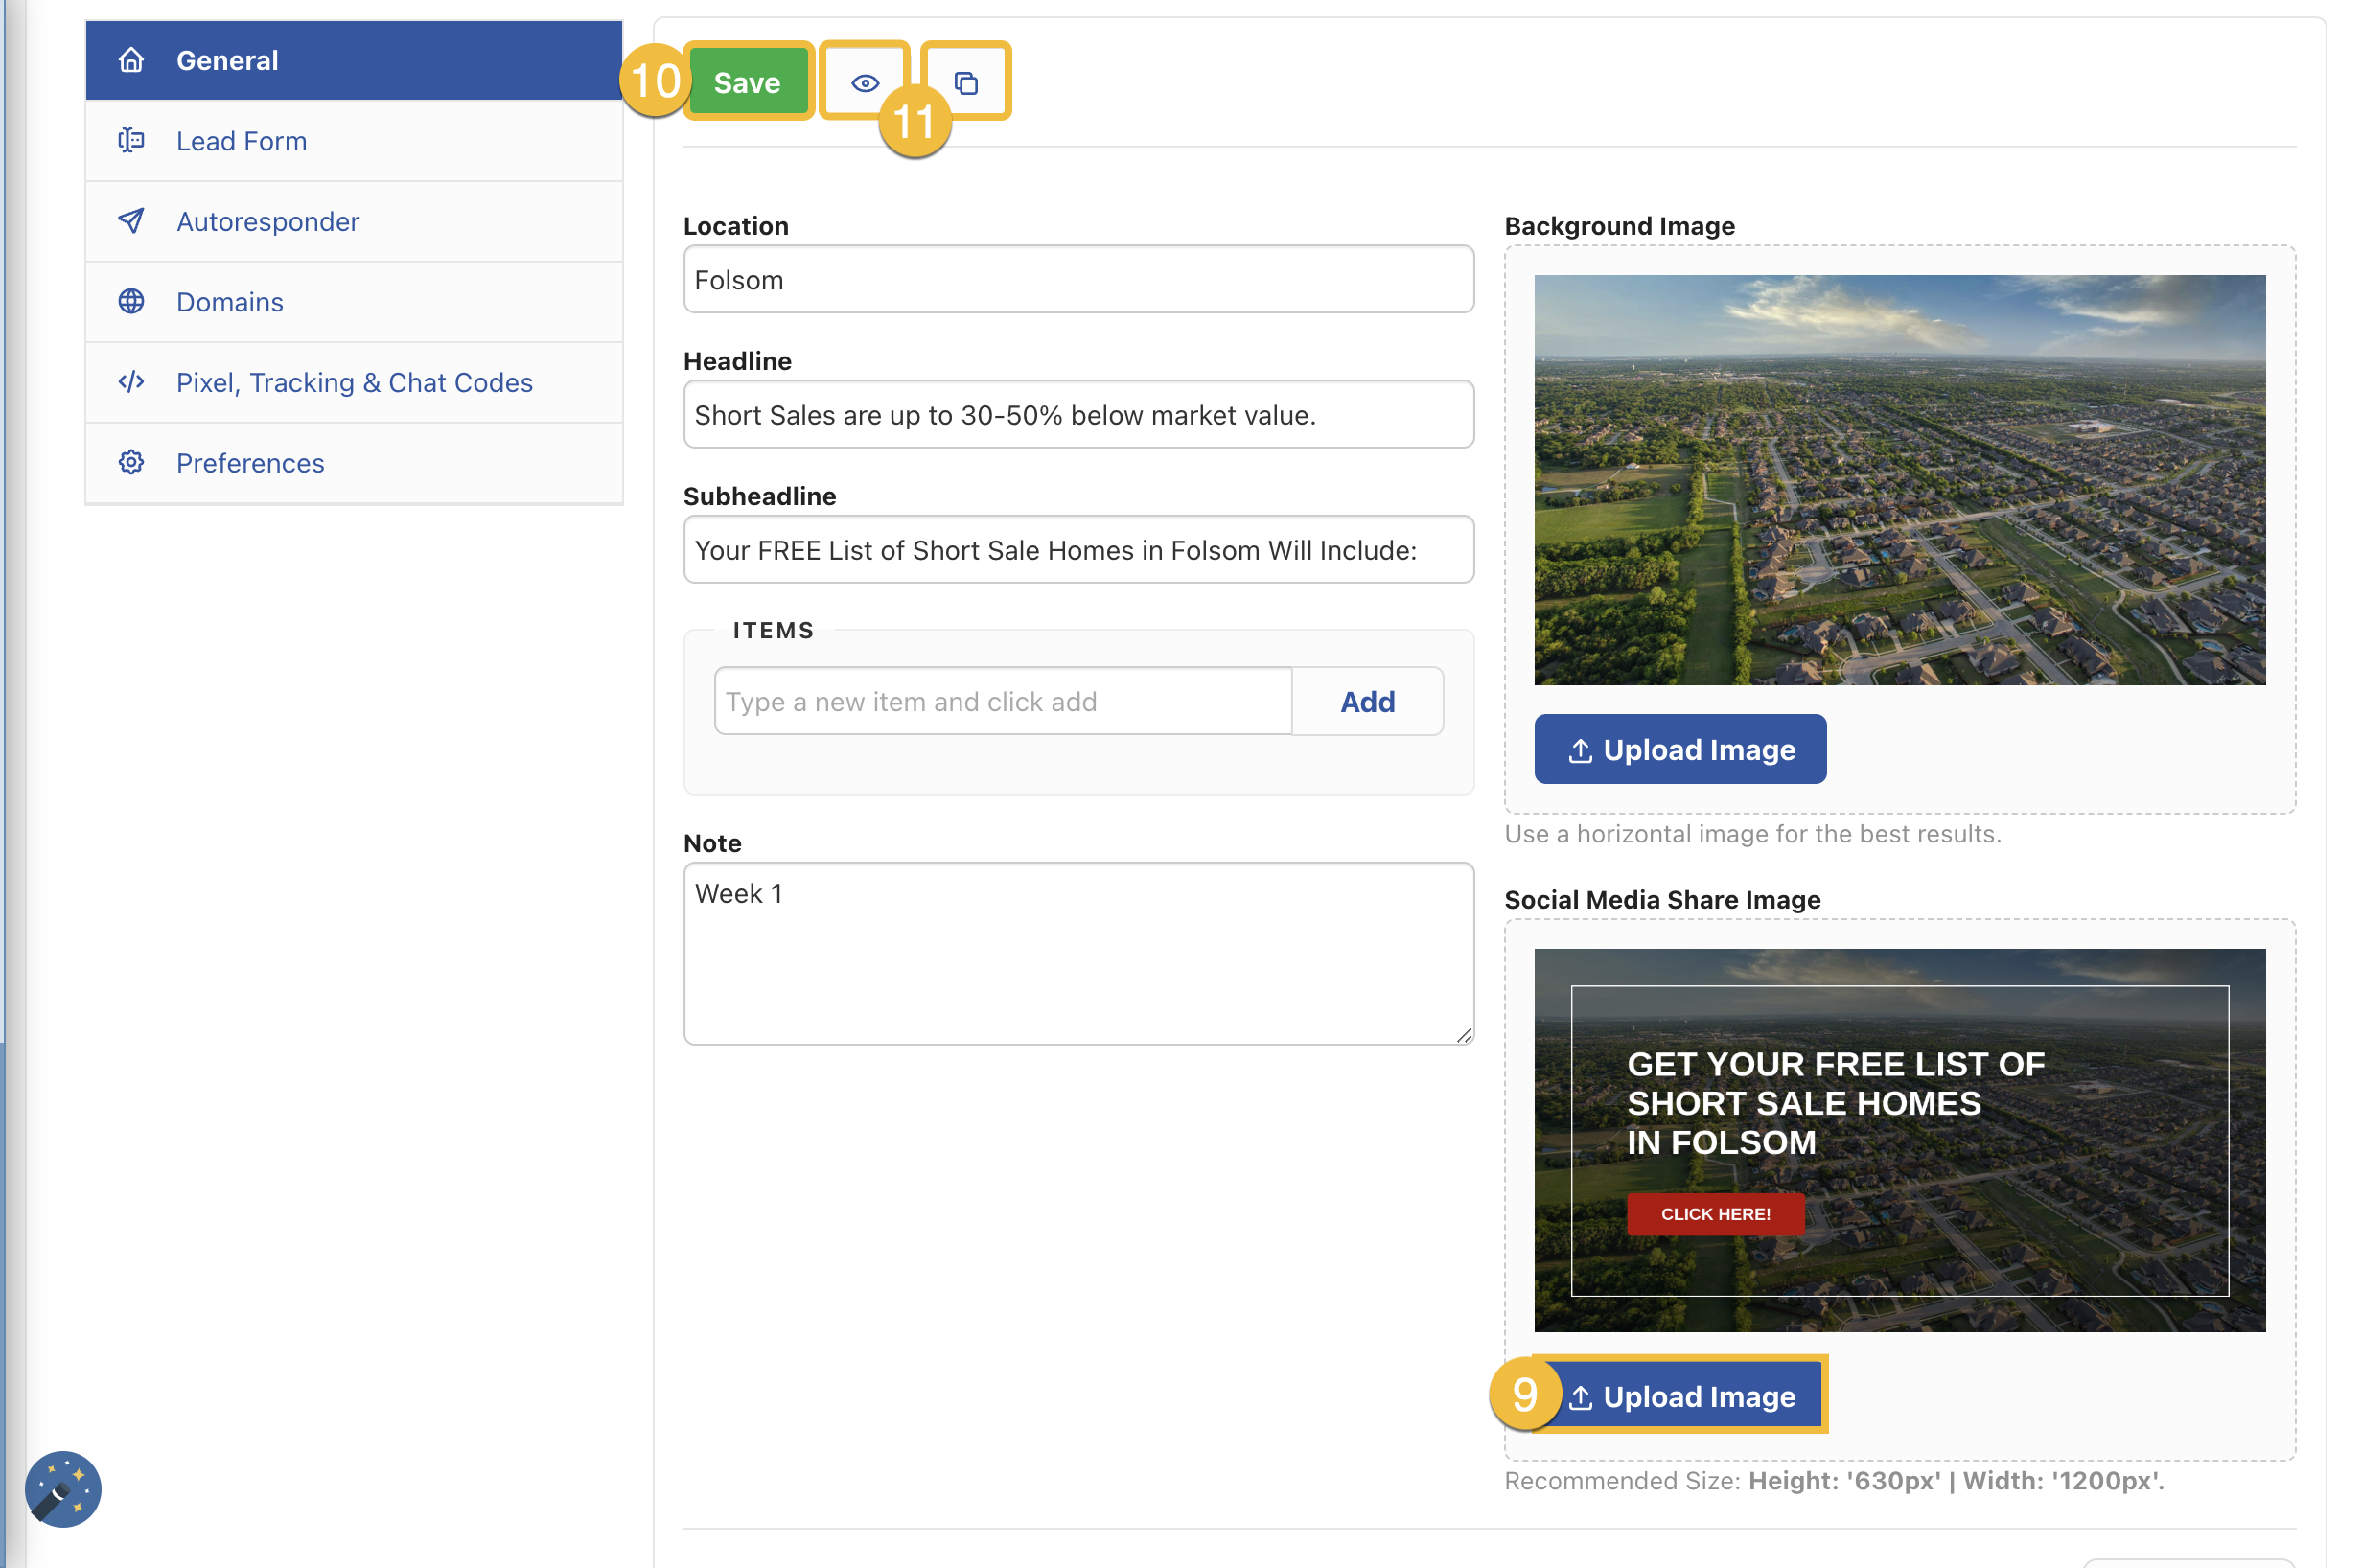The height and width of the screenshot is (1568, 2362).
Task: Upload a new Background Image
Action: click(1679, 749)
